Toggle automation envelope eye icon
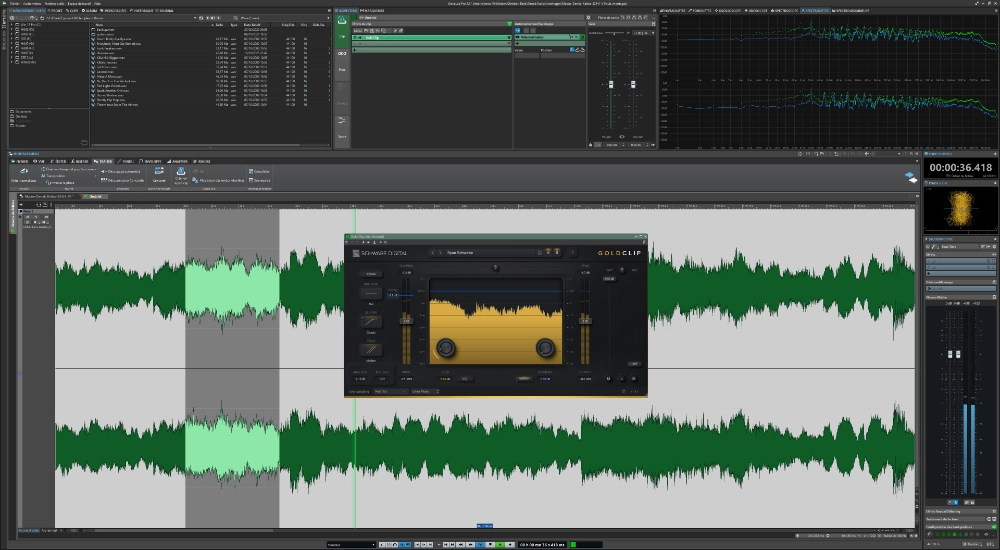1000x550 pixels. tap(517, 37)
